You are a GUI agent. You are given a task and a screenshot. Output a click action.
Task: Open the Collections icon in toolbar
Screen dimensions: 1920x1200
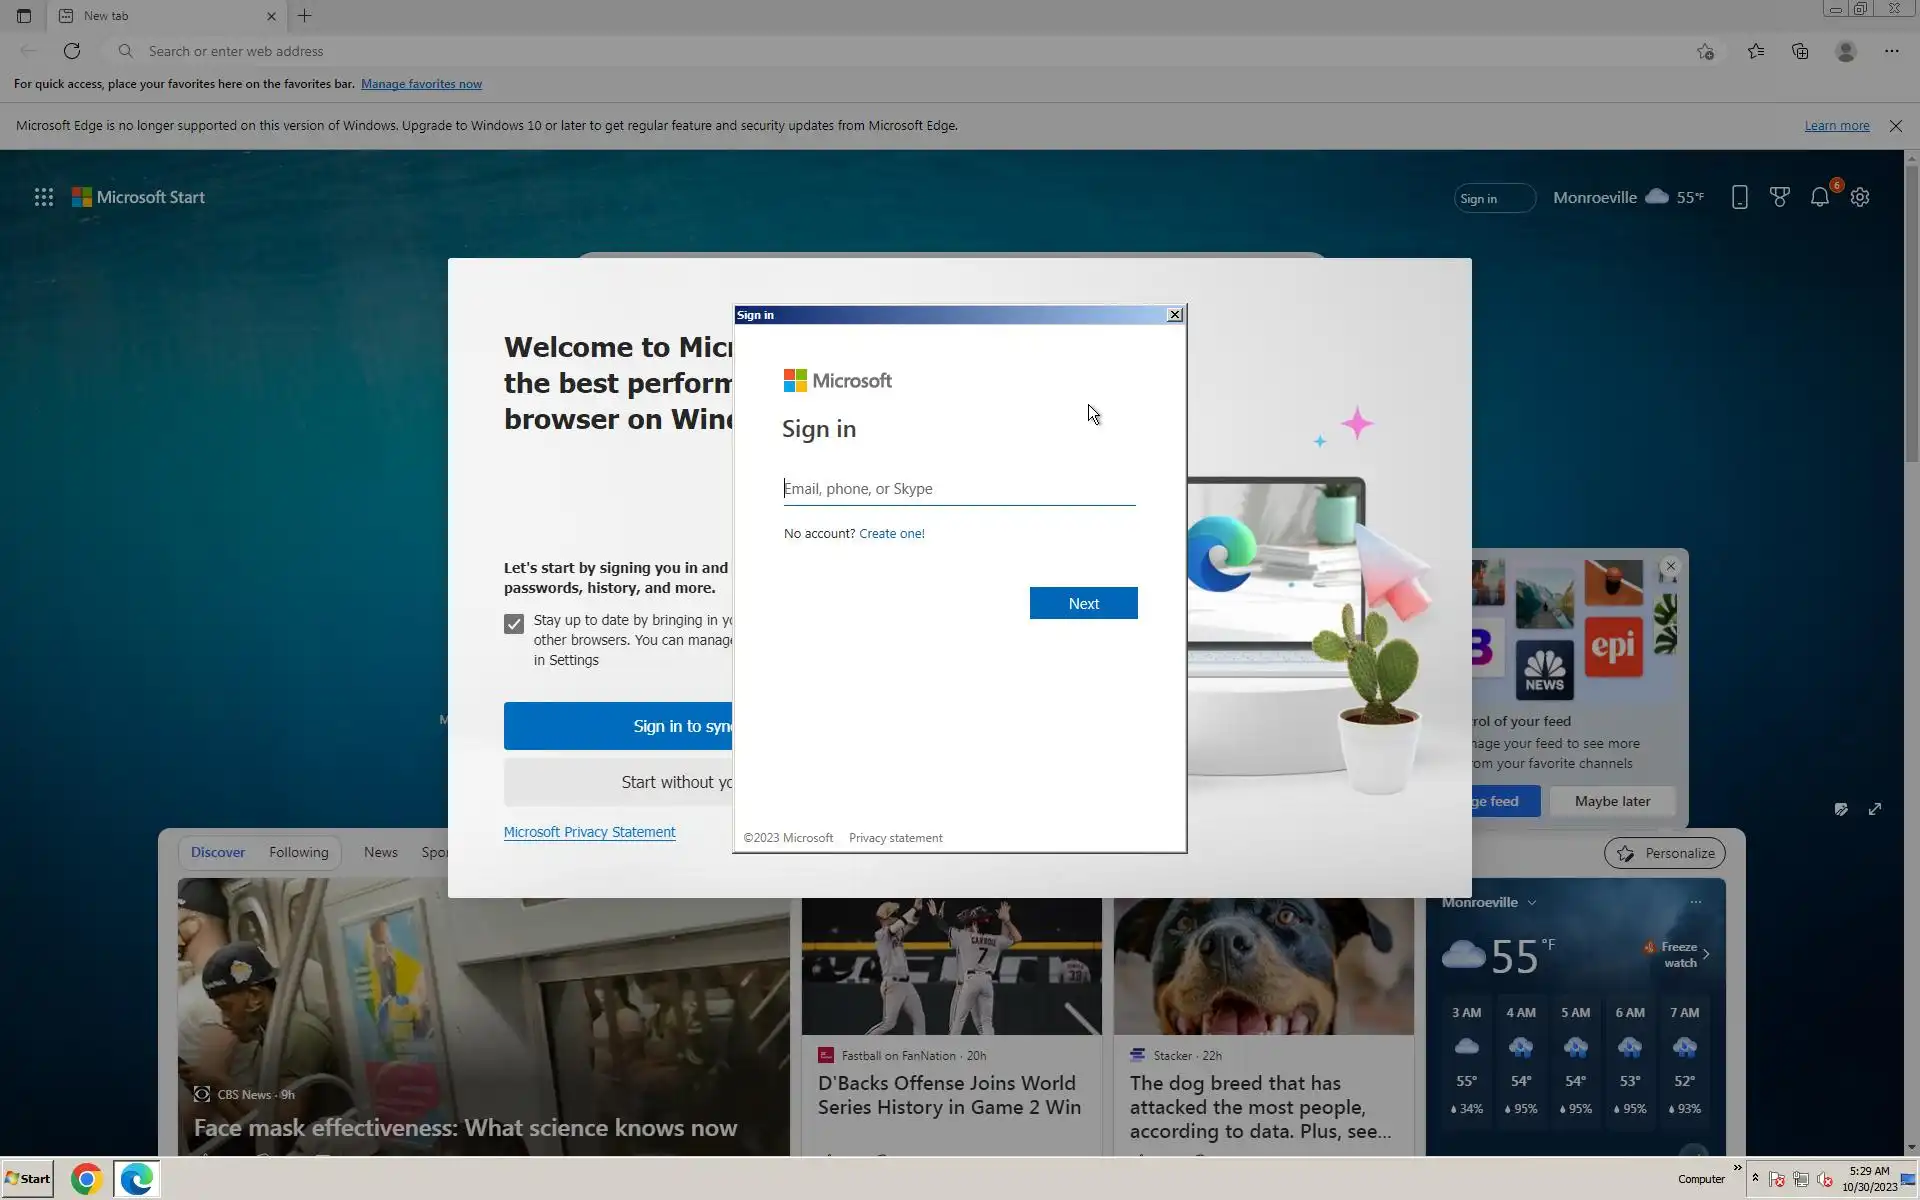pos(1800,51)
